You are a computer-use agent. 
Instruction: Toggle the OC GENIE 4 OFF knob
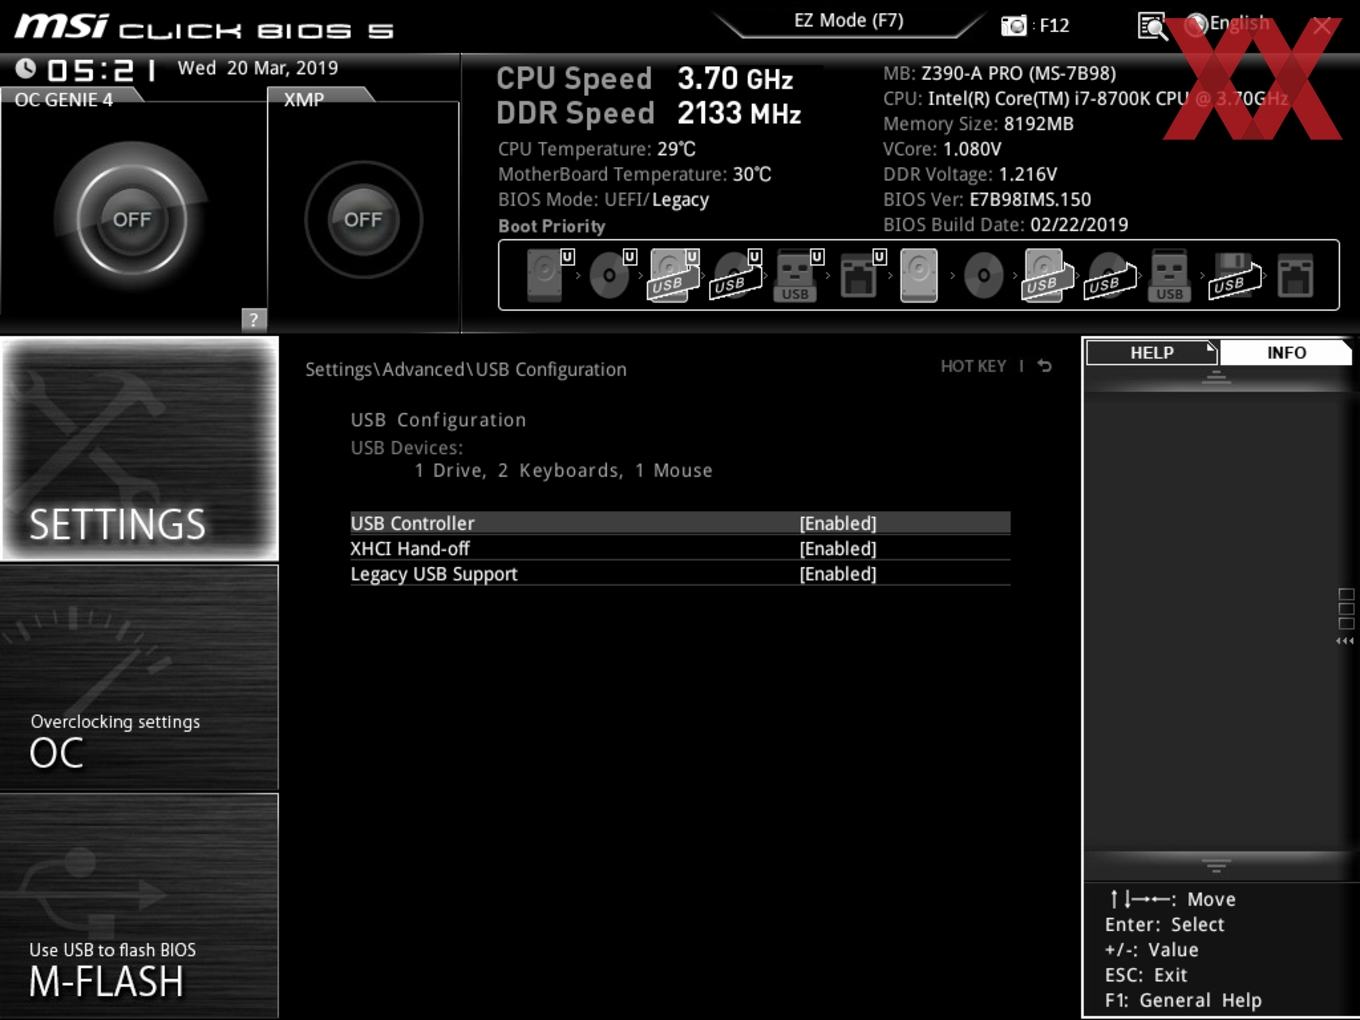(131, 219)
